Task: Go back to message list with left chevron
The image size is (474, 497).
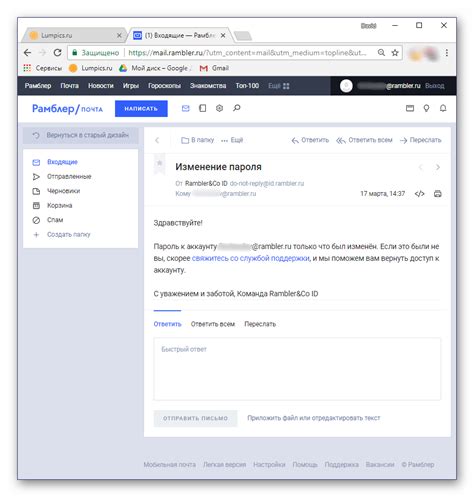Action: click(x=157, y=140)
